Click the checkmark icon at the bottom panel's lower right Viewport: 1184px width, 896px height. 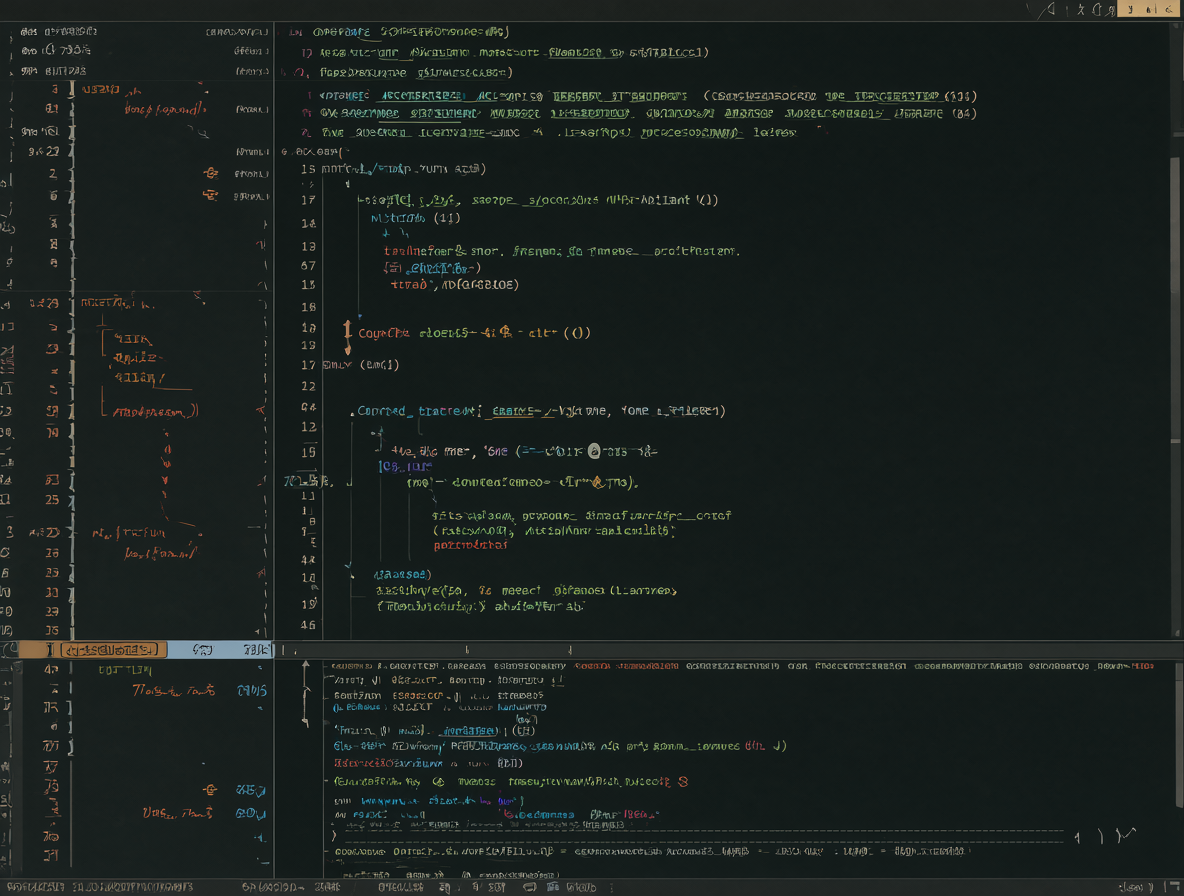coord(1126,834)
